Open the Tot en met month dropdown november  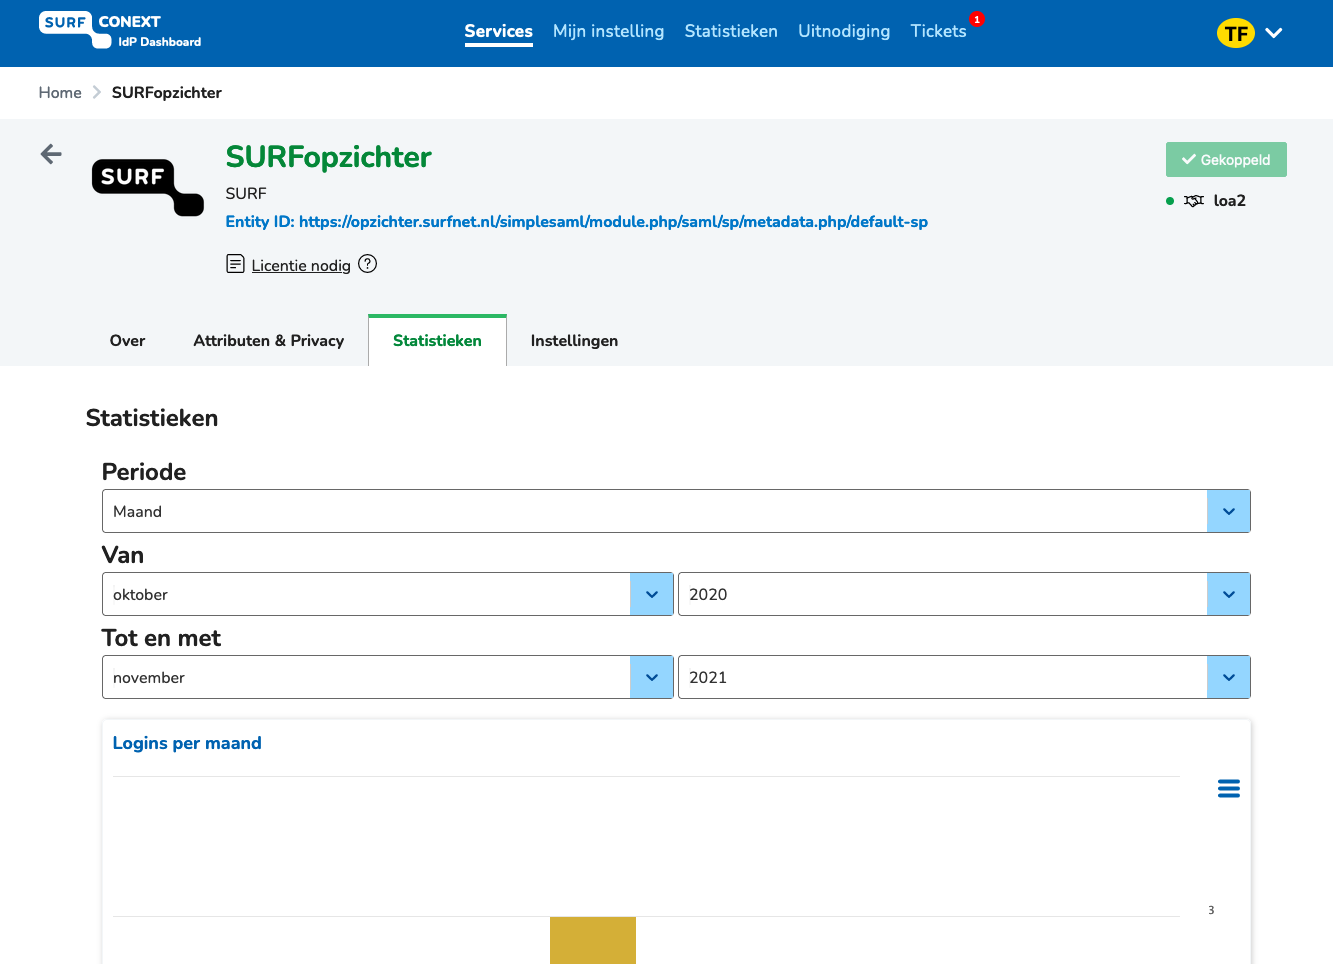coord(388,677)
